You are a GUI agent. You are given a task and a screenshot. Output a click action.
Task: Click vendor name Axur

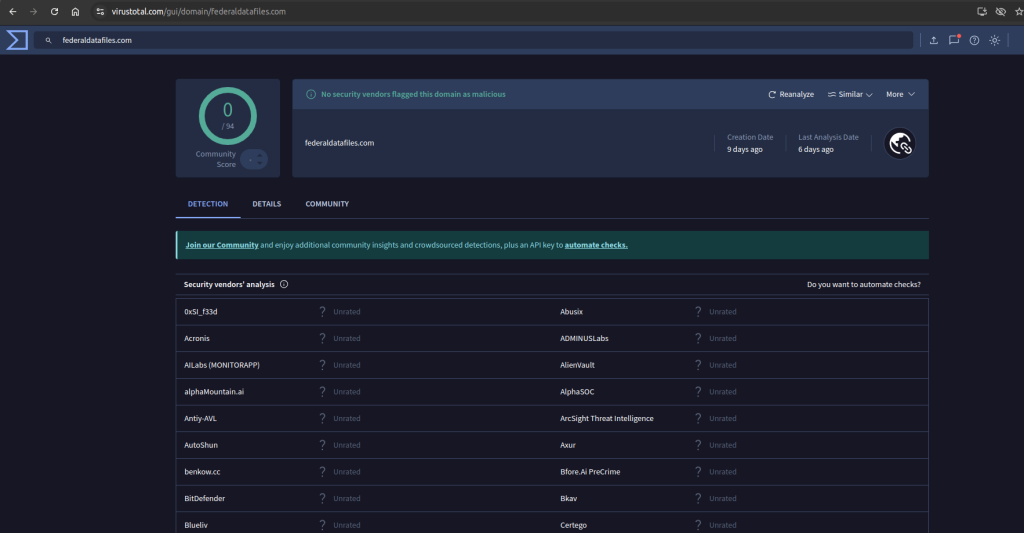click(x=568, y=445)
